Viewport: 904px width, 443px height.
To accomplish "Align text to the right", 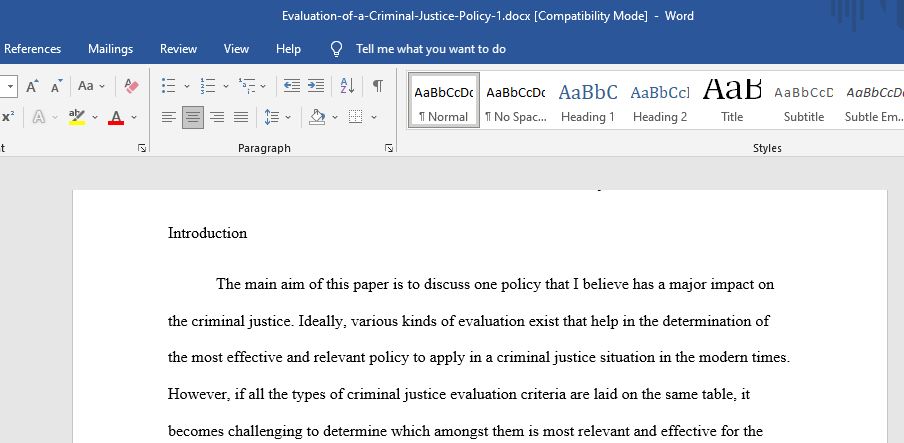I will (217, 118).
